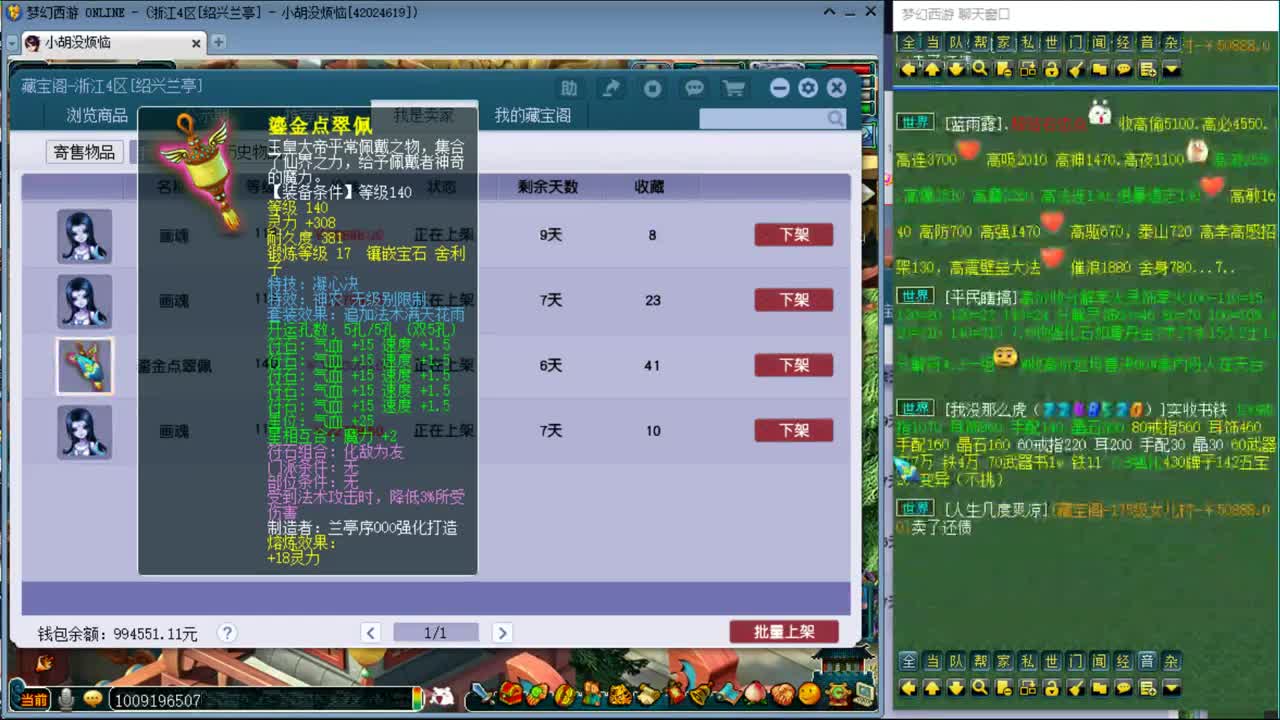Switch to 我是卖家 tab
The width and height of the screenshot is (1280, 720).
pyautogui.click(x=423, y=115)
